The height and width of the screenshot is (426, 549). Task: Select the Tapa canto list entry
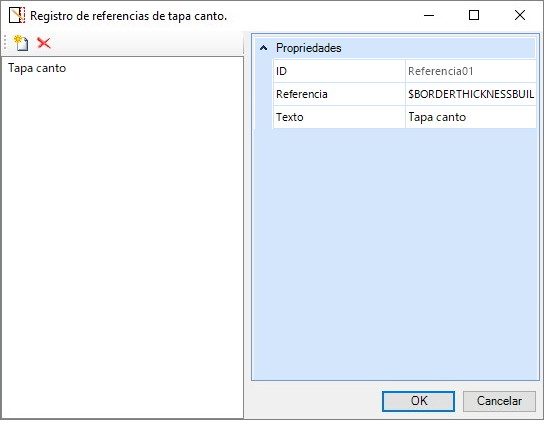tap(37, 68)
